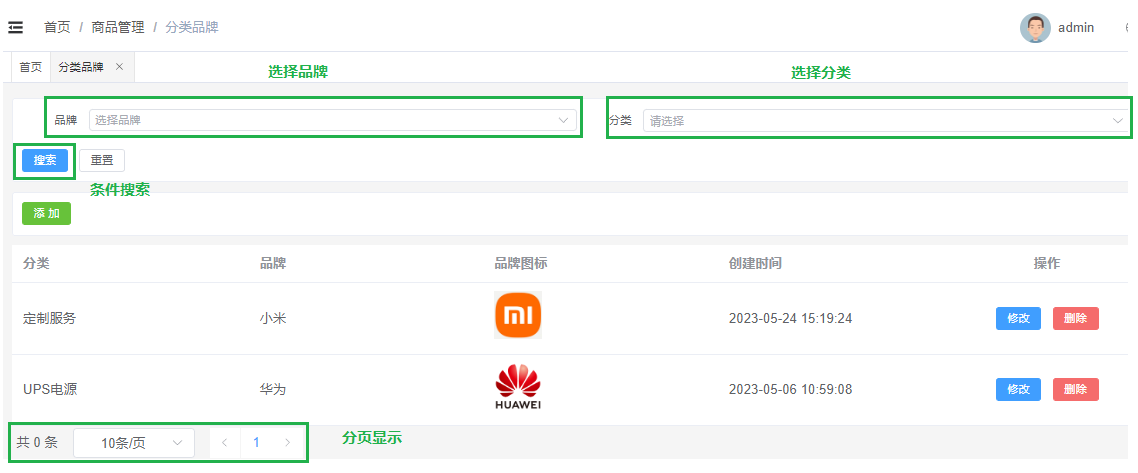Edit the 小米 row with 修改
1138x473 pixels.
pos(1018,318)
